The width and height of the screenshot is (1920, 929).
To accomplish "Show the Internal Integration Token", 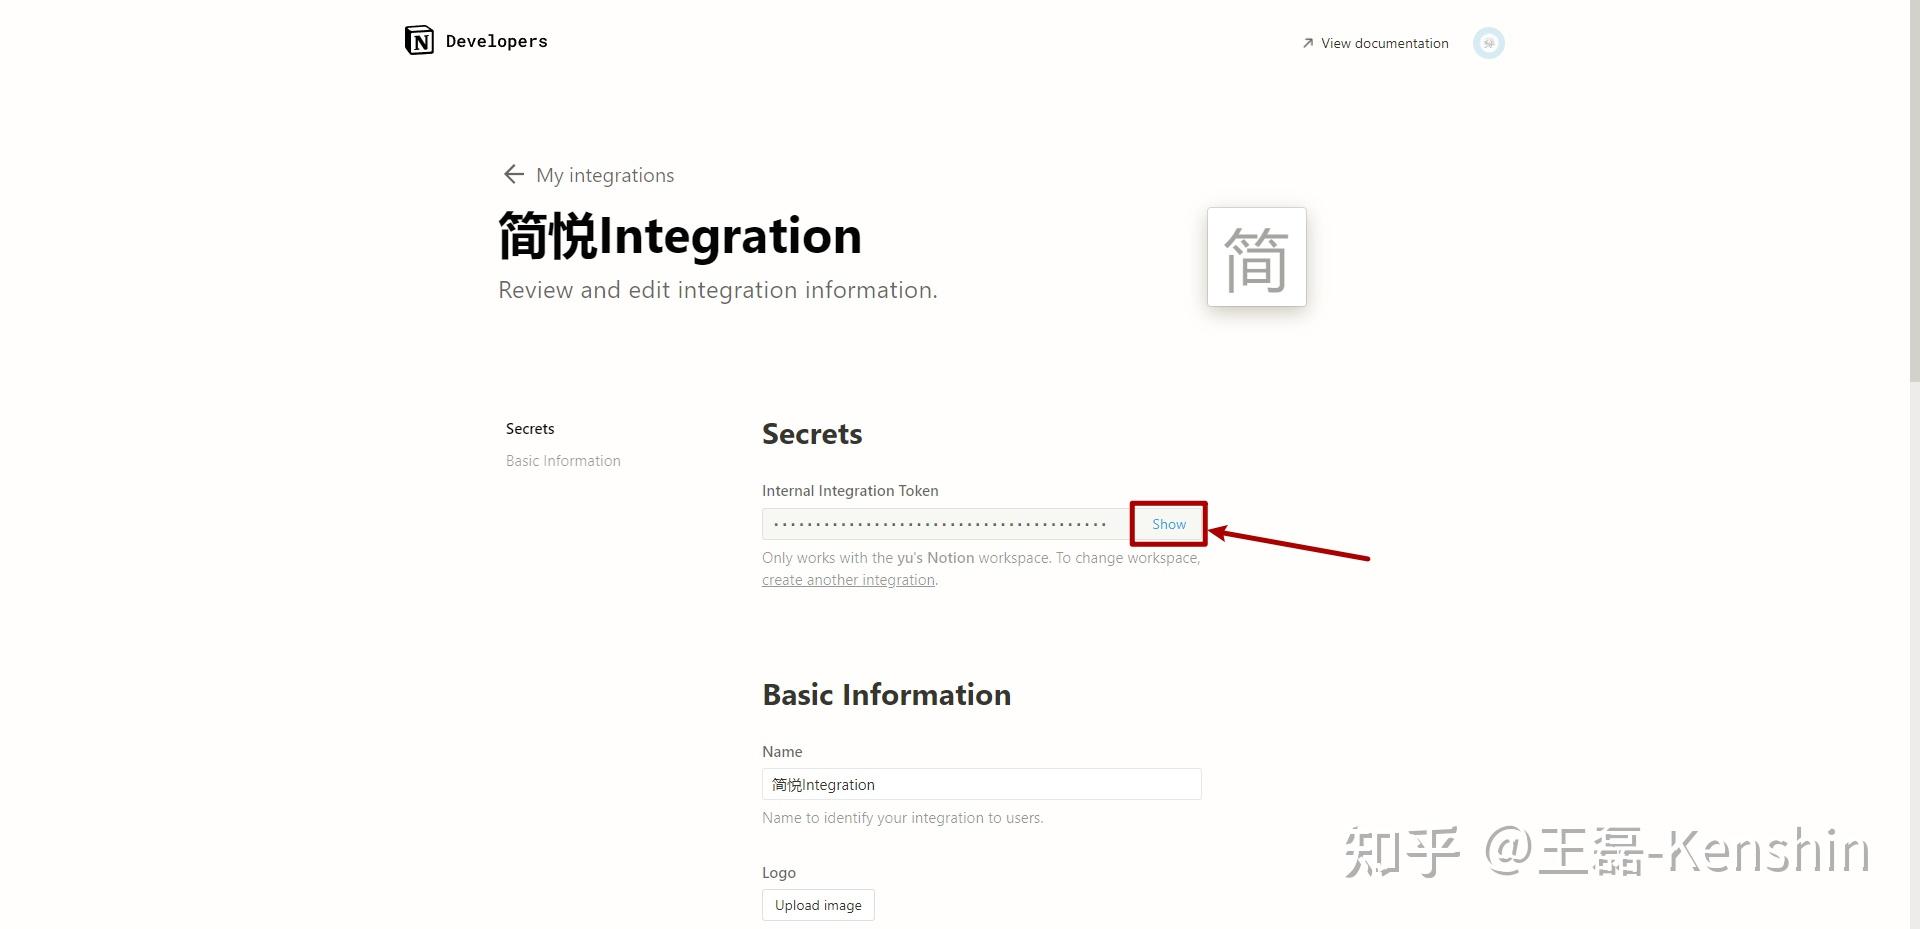I will (1168, 524).
